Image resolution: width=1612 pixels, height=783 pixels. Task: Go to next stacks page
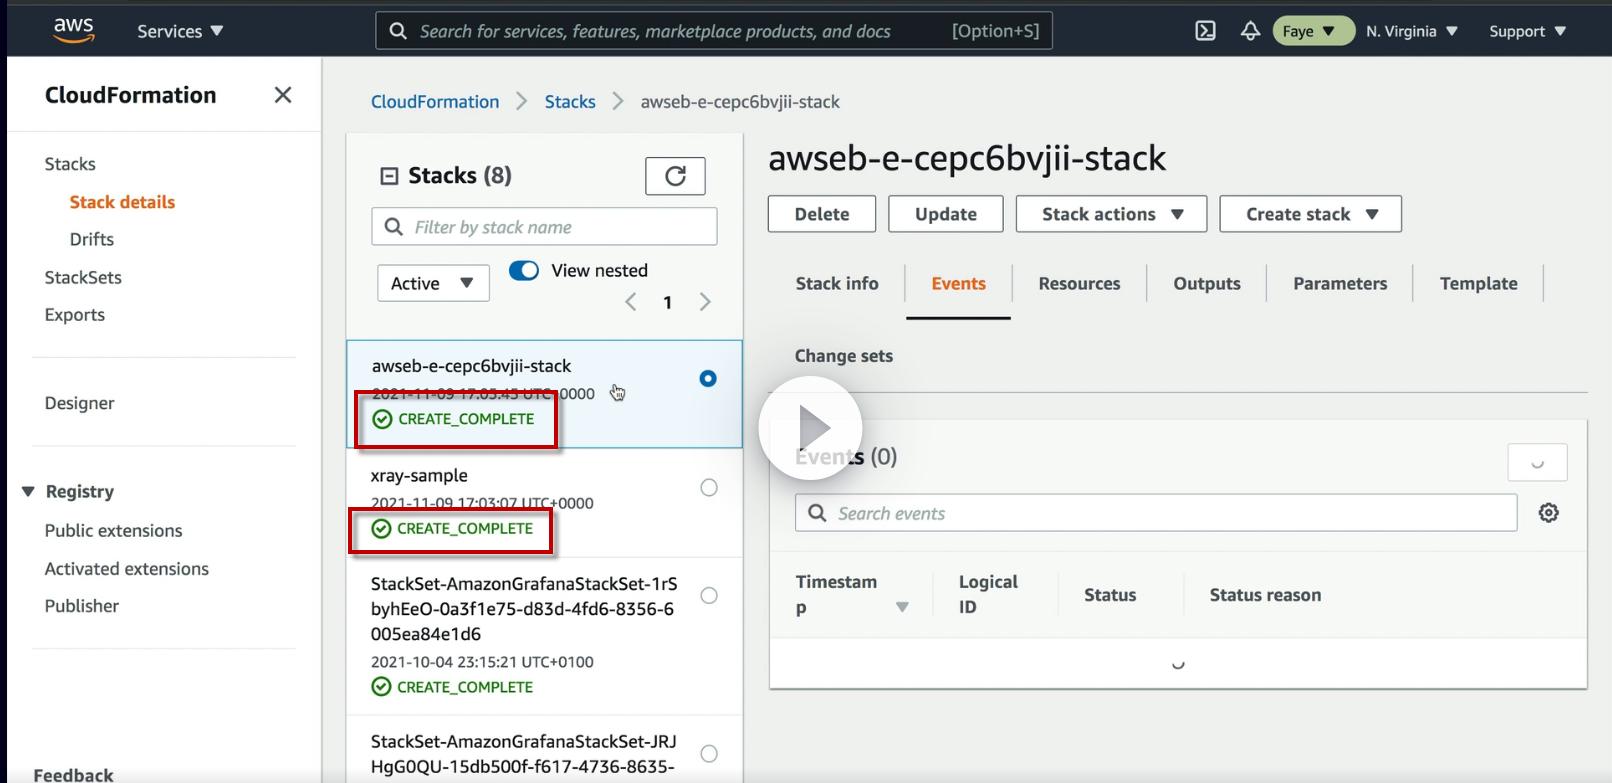pos(705,302)
